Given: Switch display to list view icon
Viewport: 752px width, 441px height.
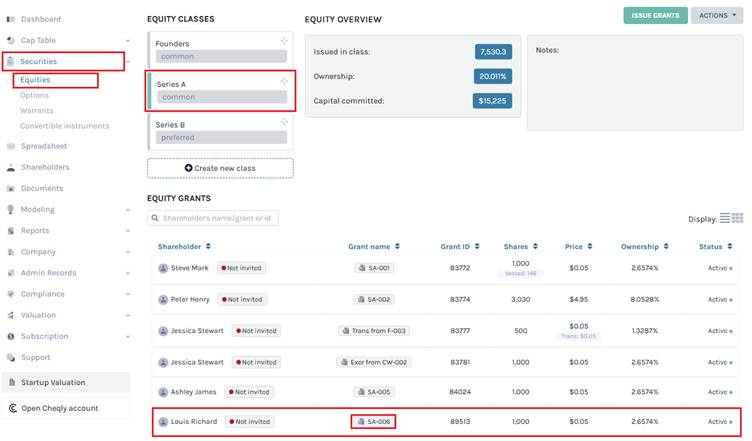Looking at the screenshot, I should click(x=725, y=218).
